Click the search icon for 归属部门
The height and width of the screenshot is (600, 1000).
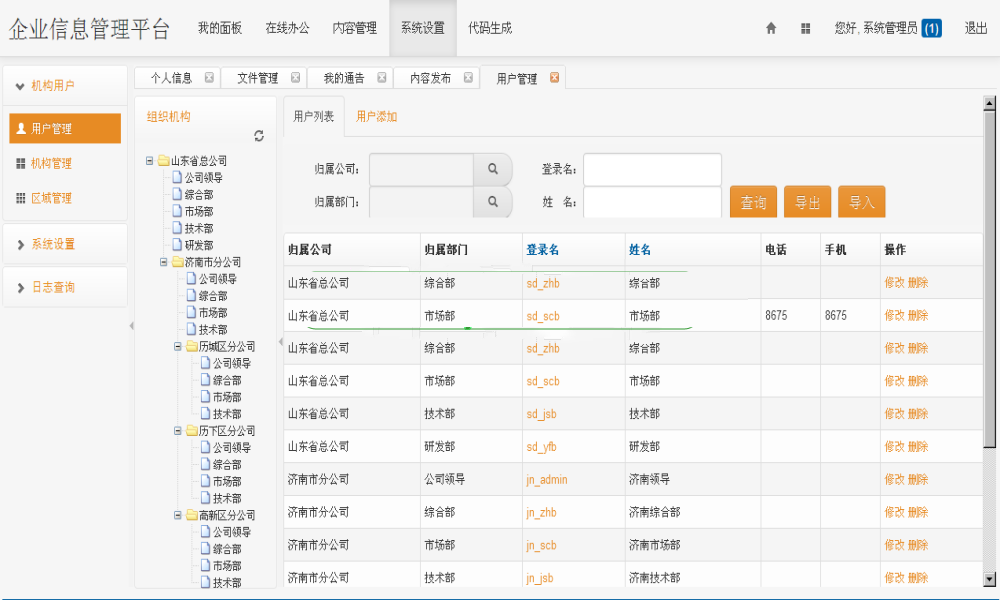492,201
